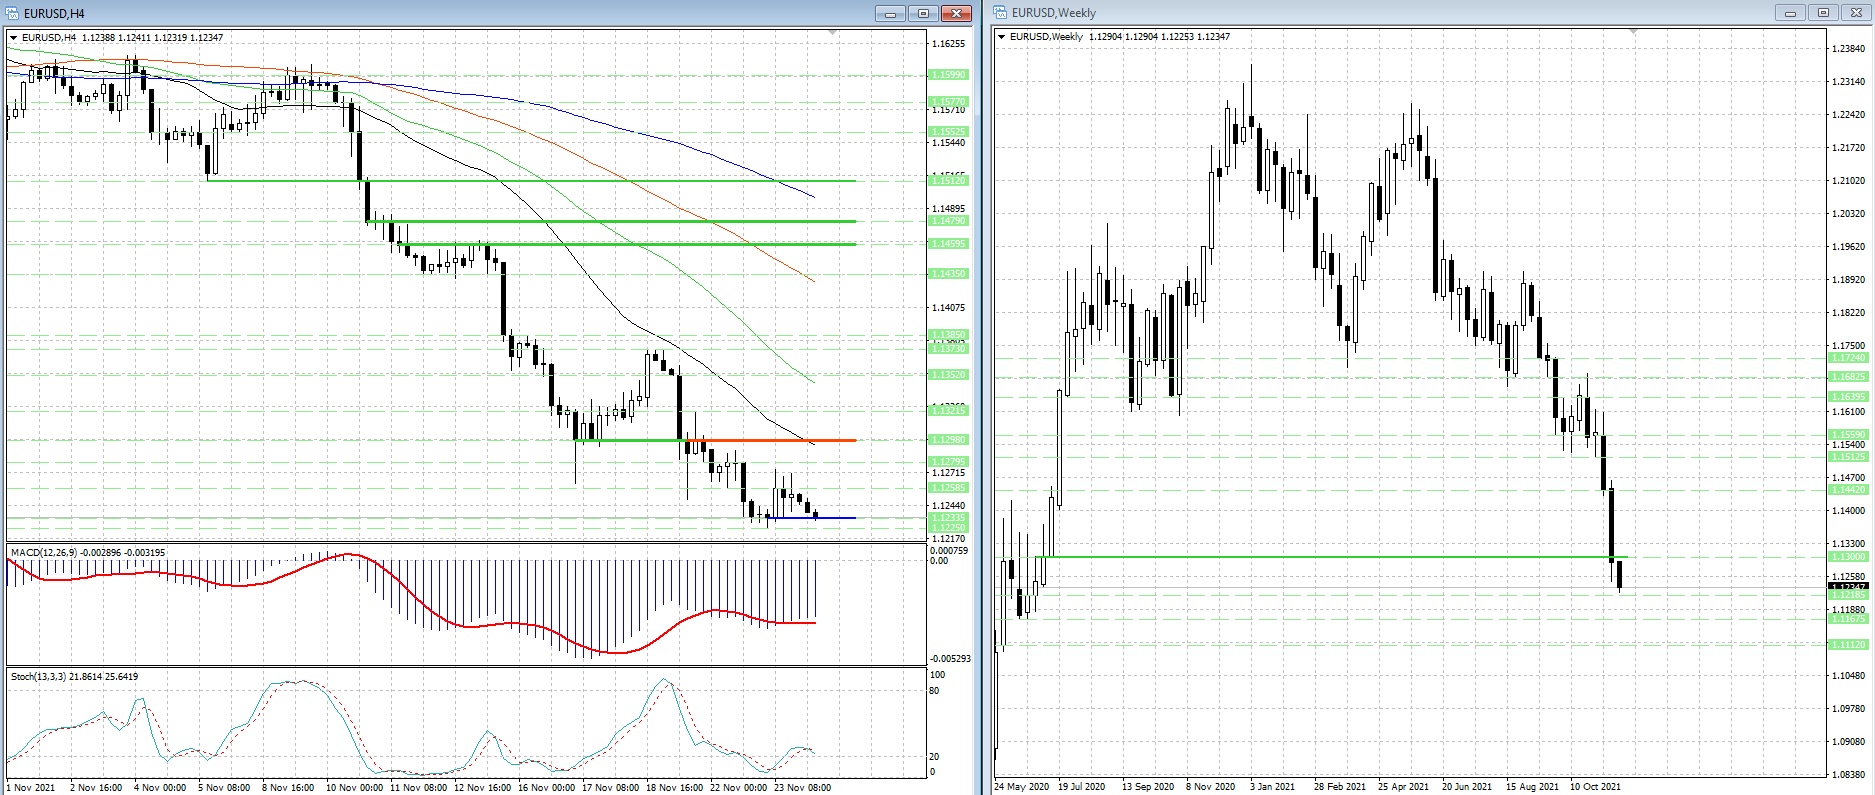Open the dropdown arrow beside EURUSD,Weekly chart label
Image resolution: width=1875 pixels, height=795 pixels.
click(x=1002, y=37)
